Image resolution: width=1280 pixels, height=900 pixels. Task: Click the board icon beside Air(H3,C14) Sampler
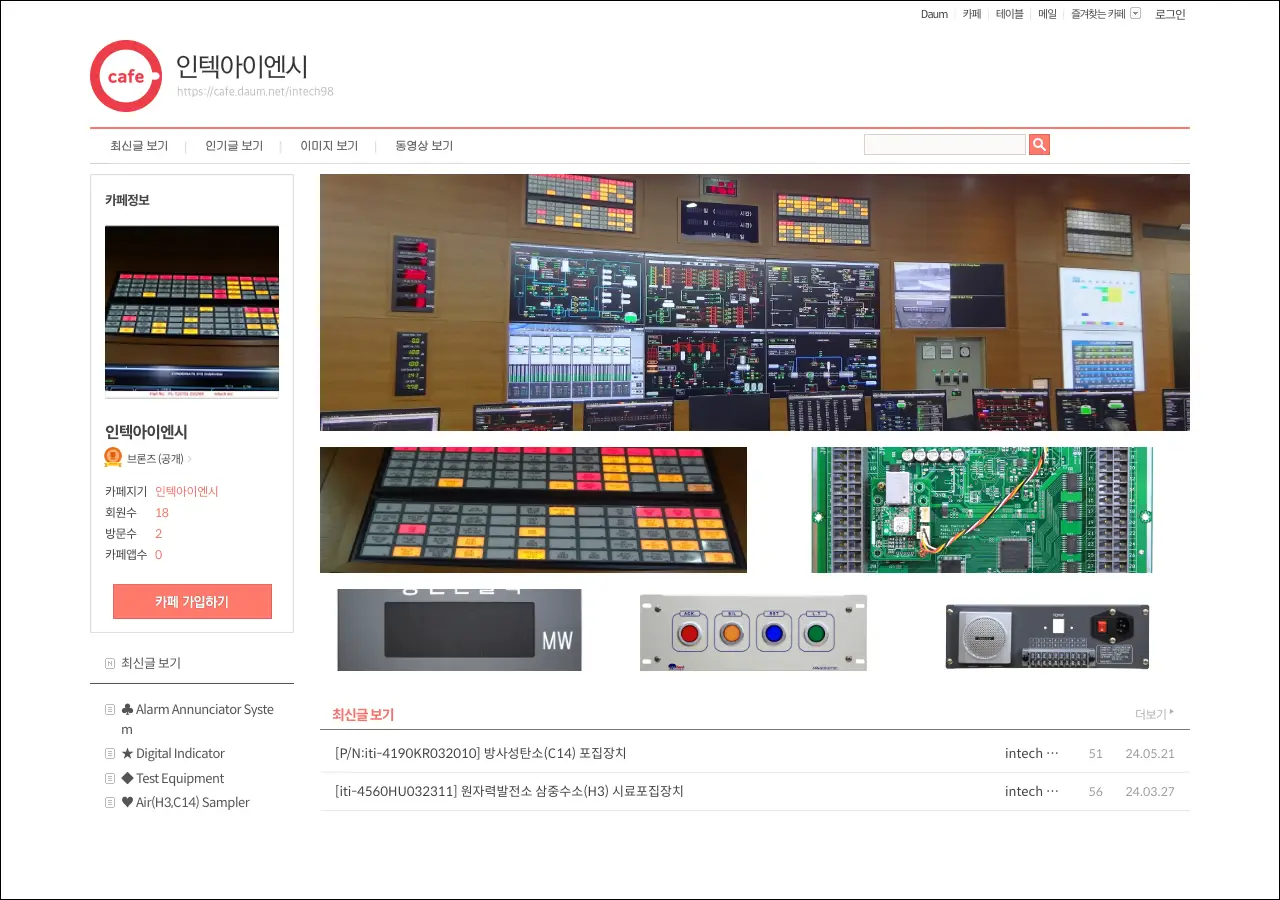[110, 803]
